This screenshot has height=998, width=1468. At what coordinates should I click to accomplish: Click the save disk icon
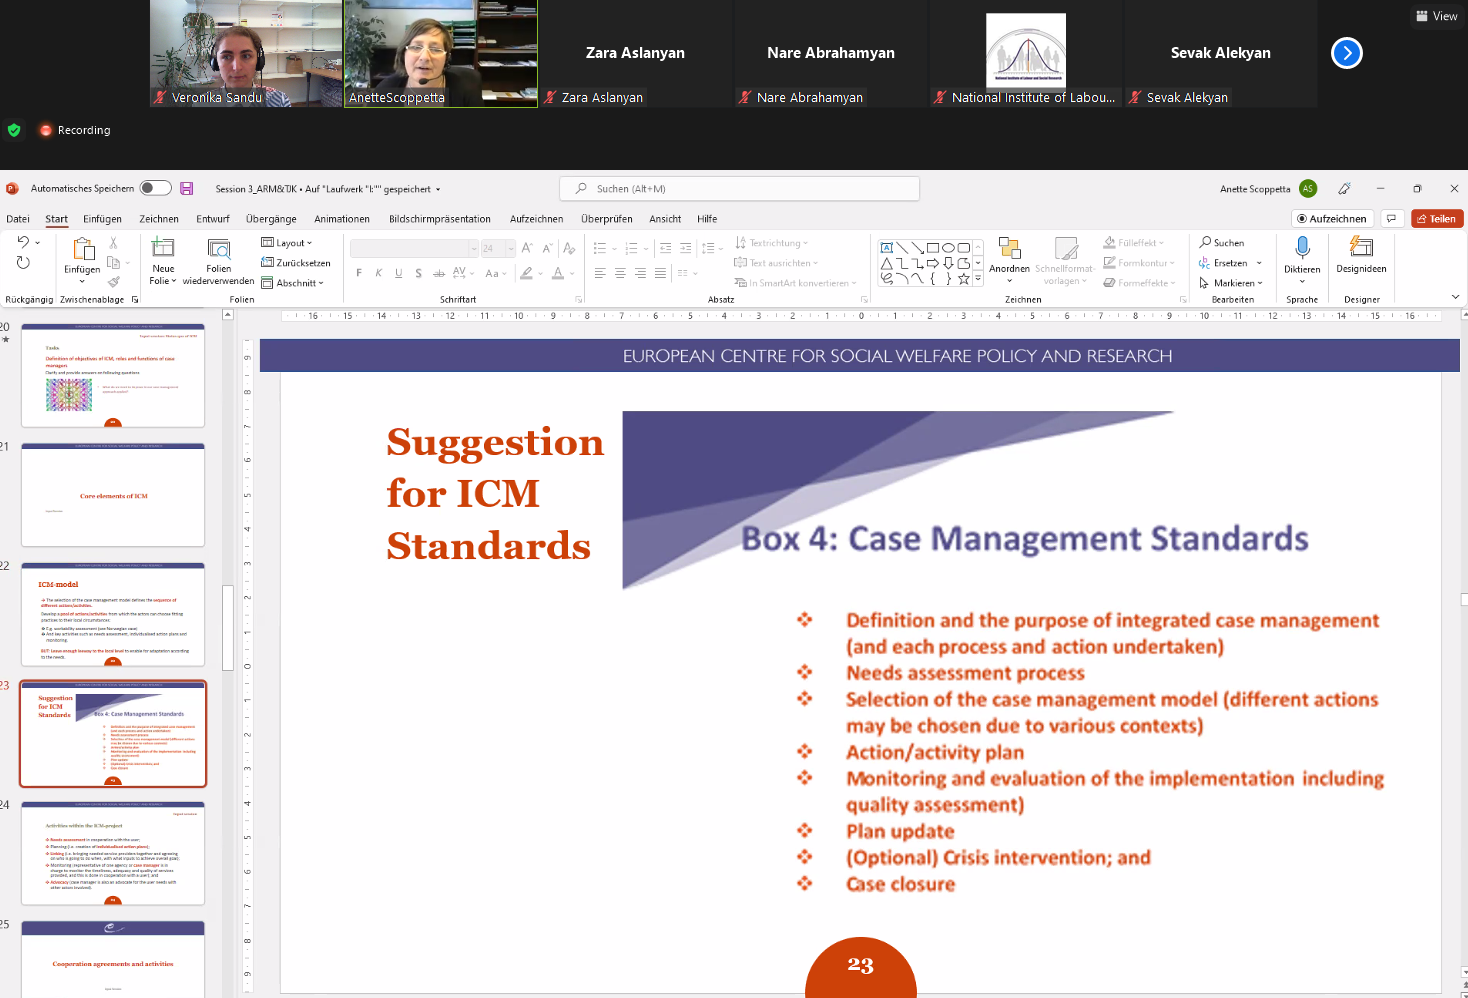(187, 188)
